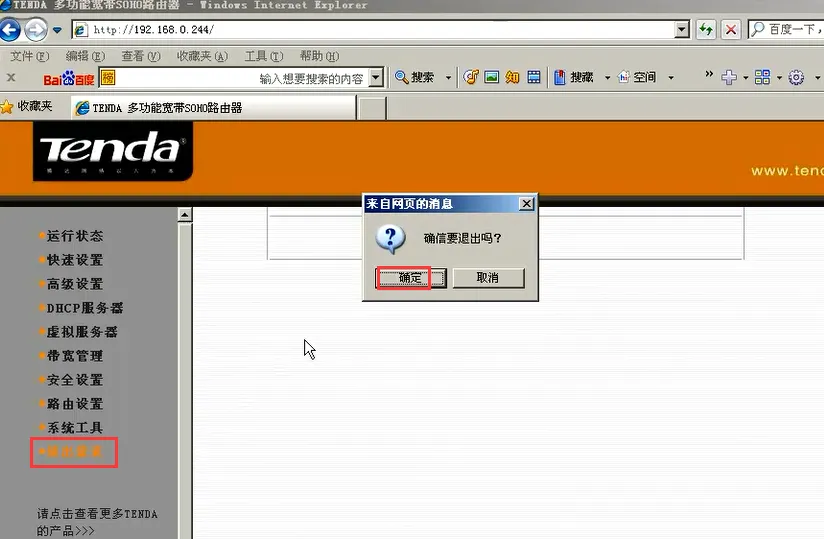The width and height of the screenshot is (824, 539).
Task: Open 带宽管理 in the sidebar
Action: click(75, 356)
